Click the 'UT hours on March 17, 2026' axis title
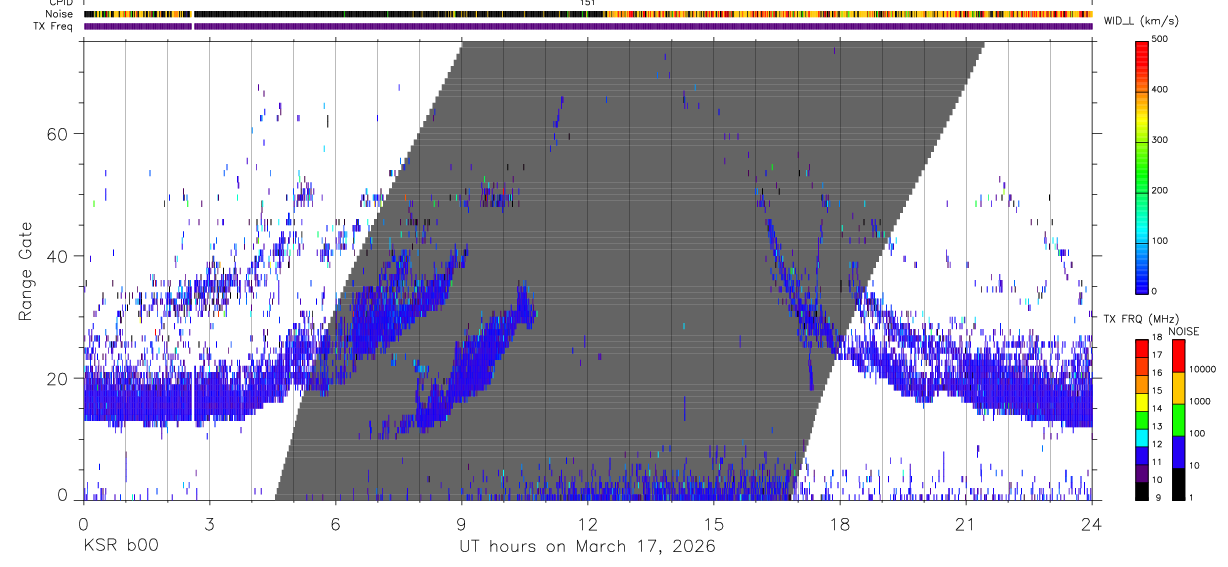 (x=587, y=548)
